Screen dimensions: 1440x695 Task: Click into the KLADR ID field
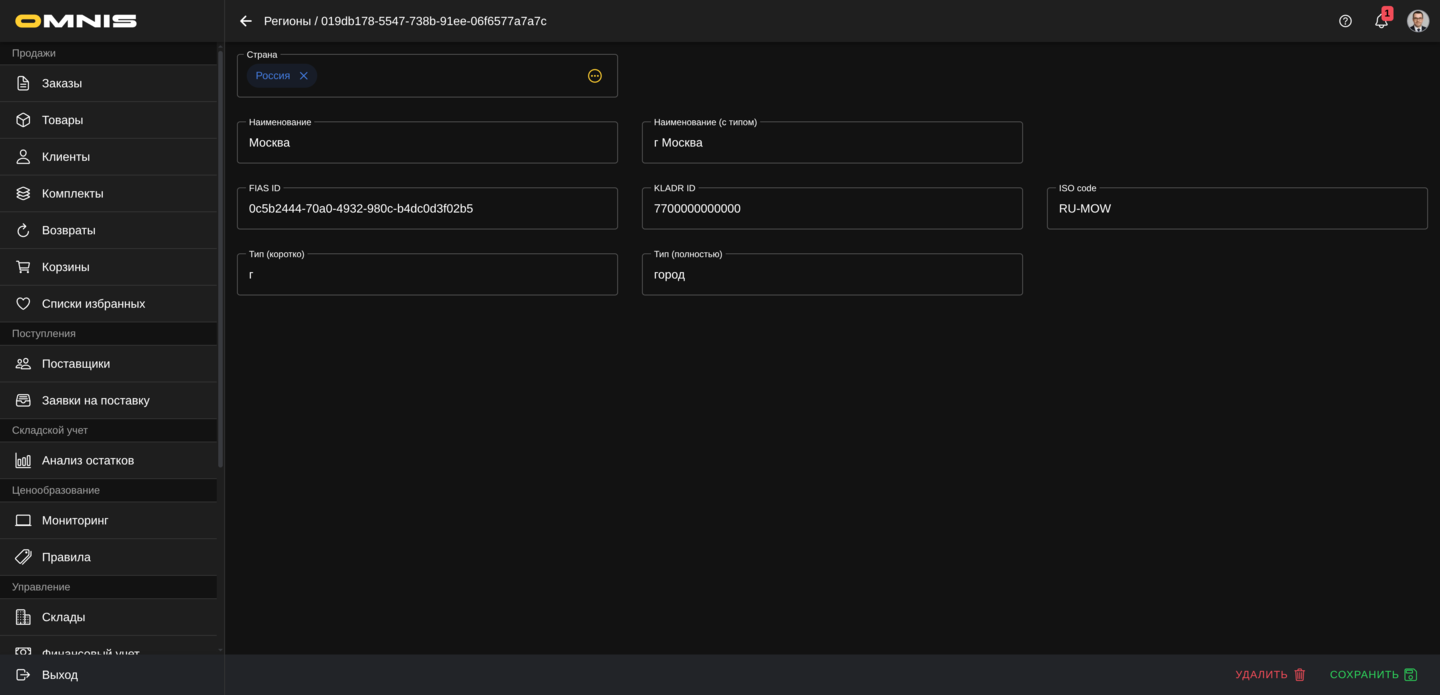(x=831, y=209)
